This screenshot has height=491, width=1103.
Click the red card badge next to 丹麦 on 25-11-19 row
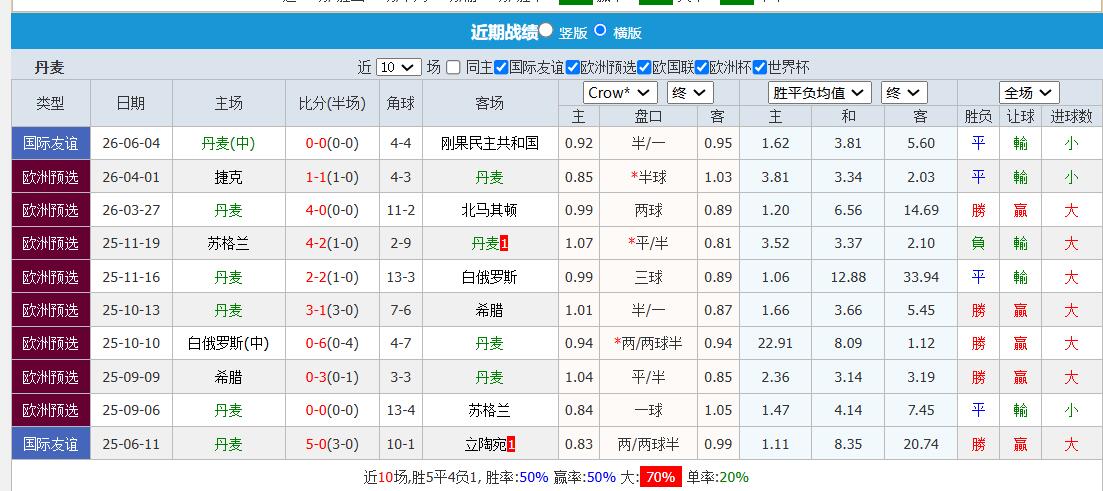pyautogui.click(x=504, y=244)
